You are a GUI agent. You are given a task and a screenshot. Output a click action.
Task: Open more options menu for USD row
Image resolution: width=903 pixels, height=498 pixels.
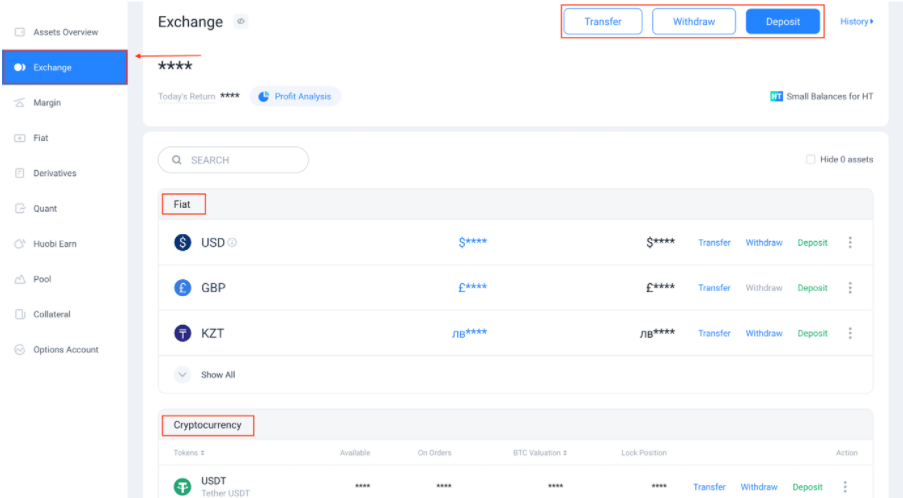850,242
